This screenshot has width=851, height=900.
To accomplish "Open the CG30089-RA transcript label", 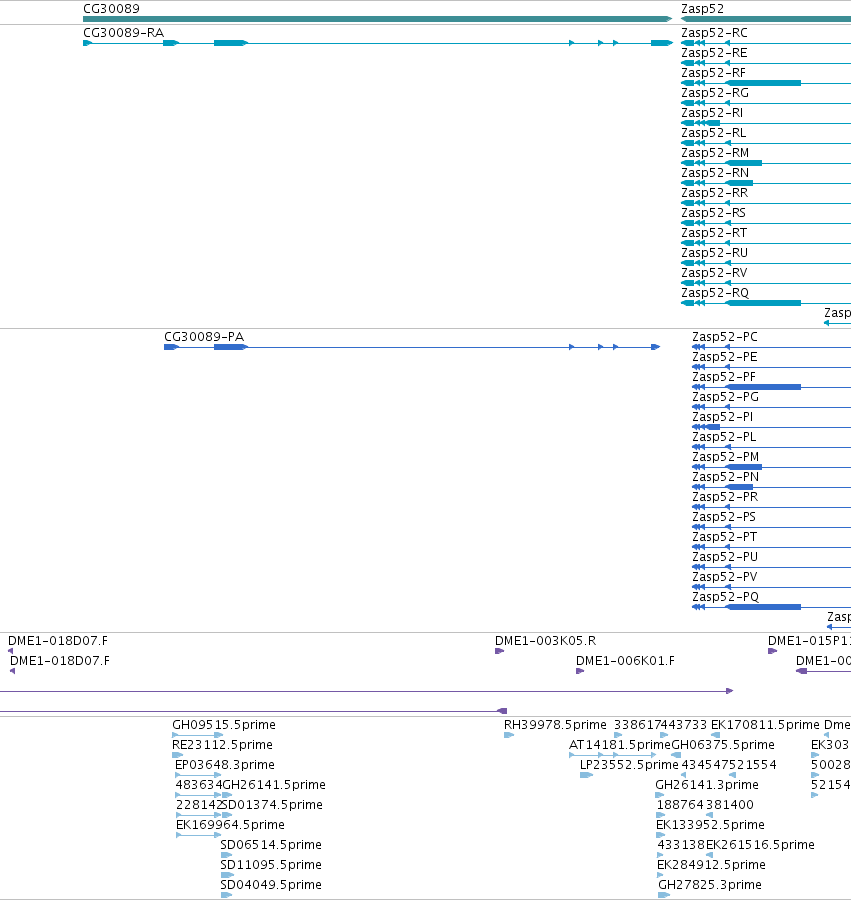I will 123,33.
